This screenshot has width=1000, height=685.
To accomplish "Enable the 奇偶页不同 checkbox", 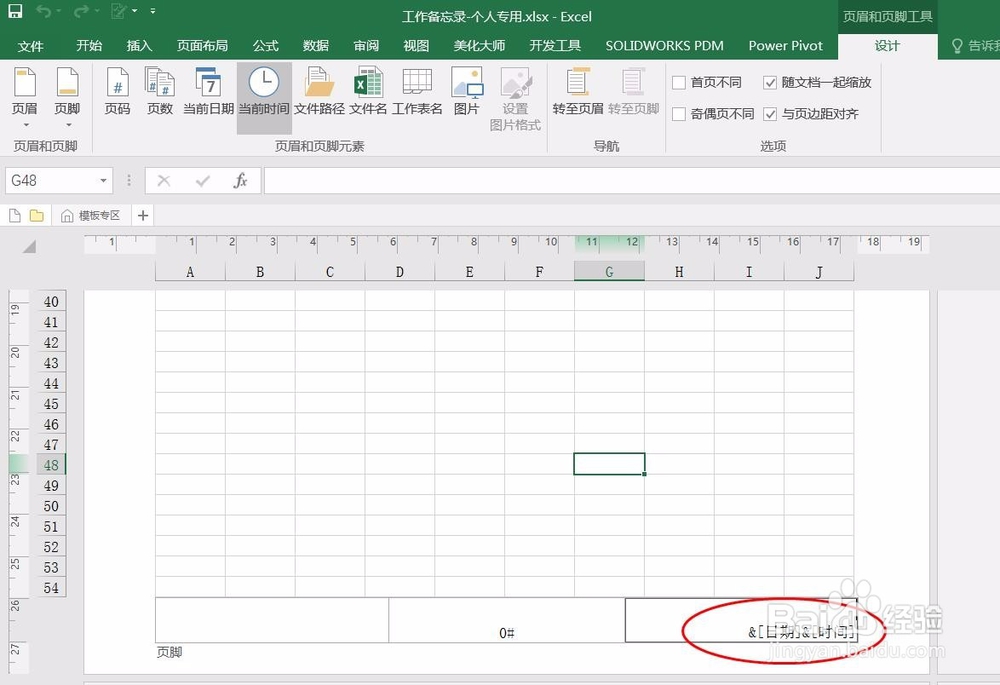I will click(x=679, y=113).
